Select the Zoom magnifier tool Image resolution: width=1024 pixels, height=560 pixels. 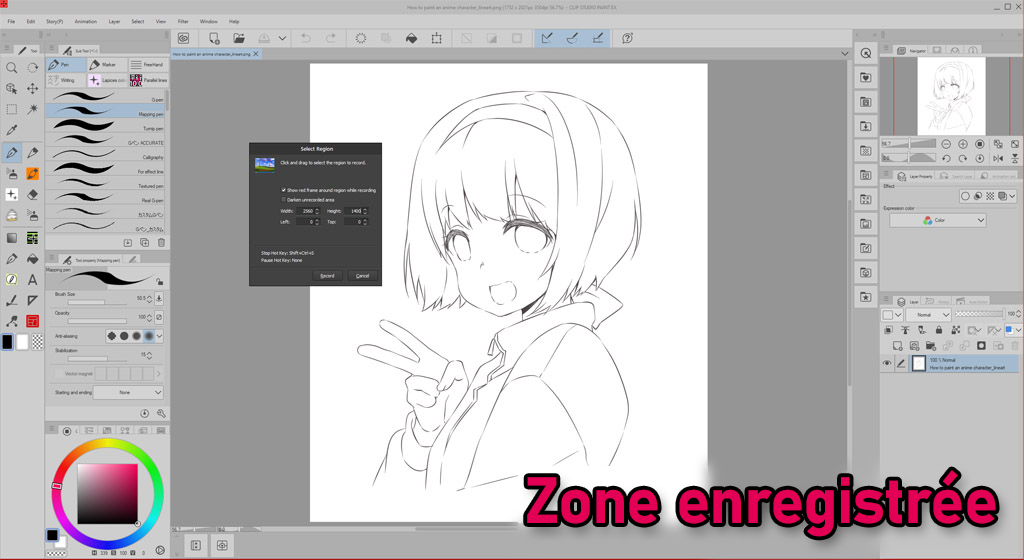pos(12,67)
